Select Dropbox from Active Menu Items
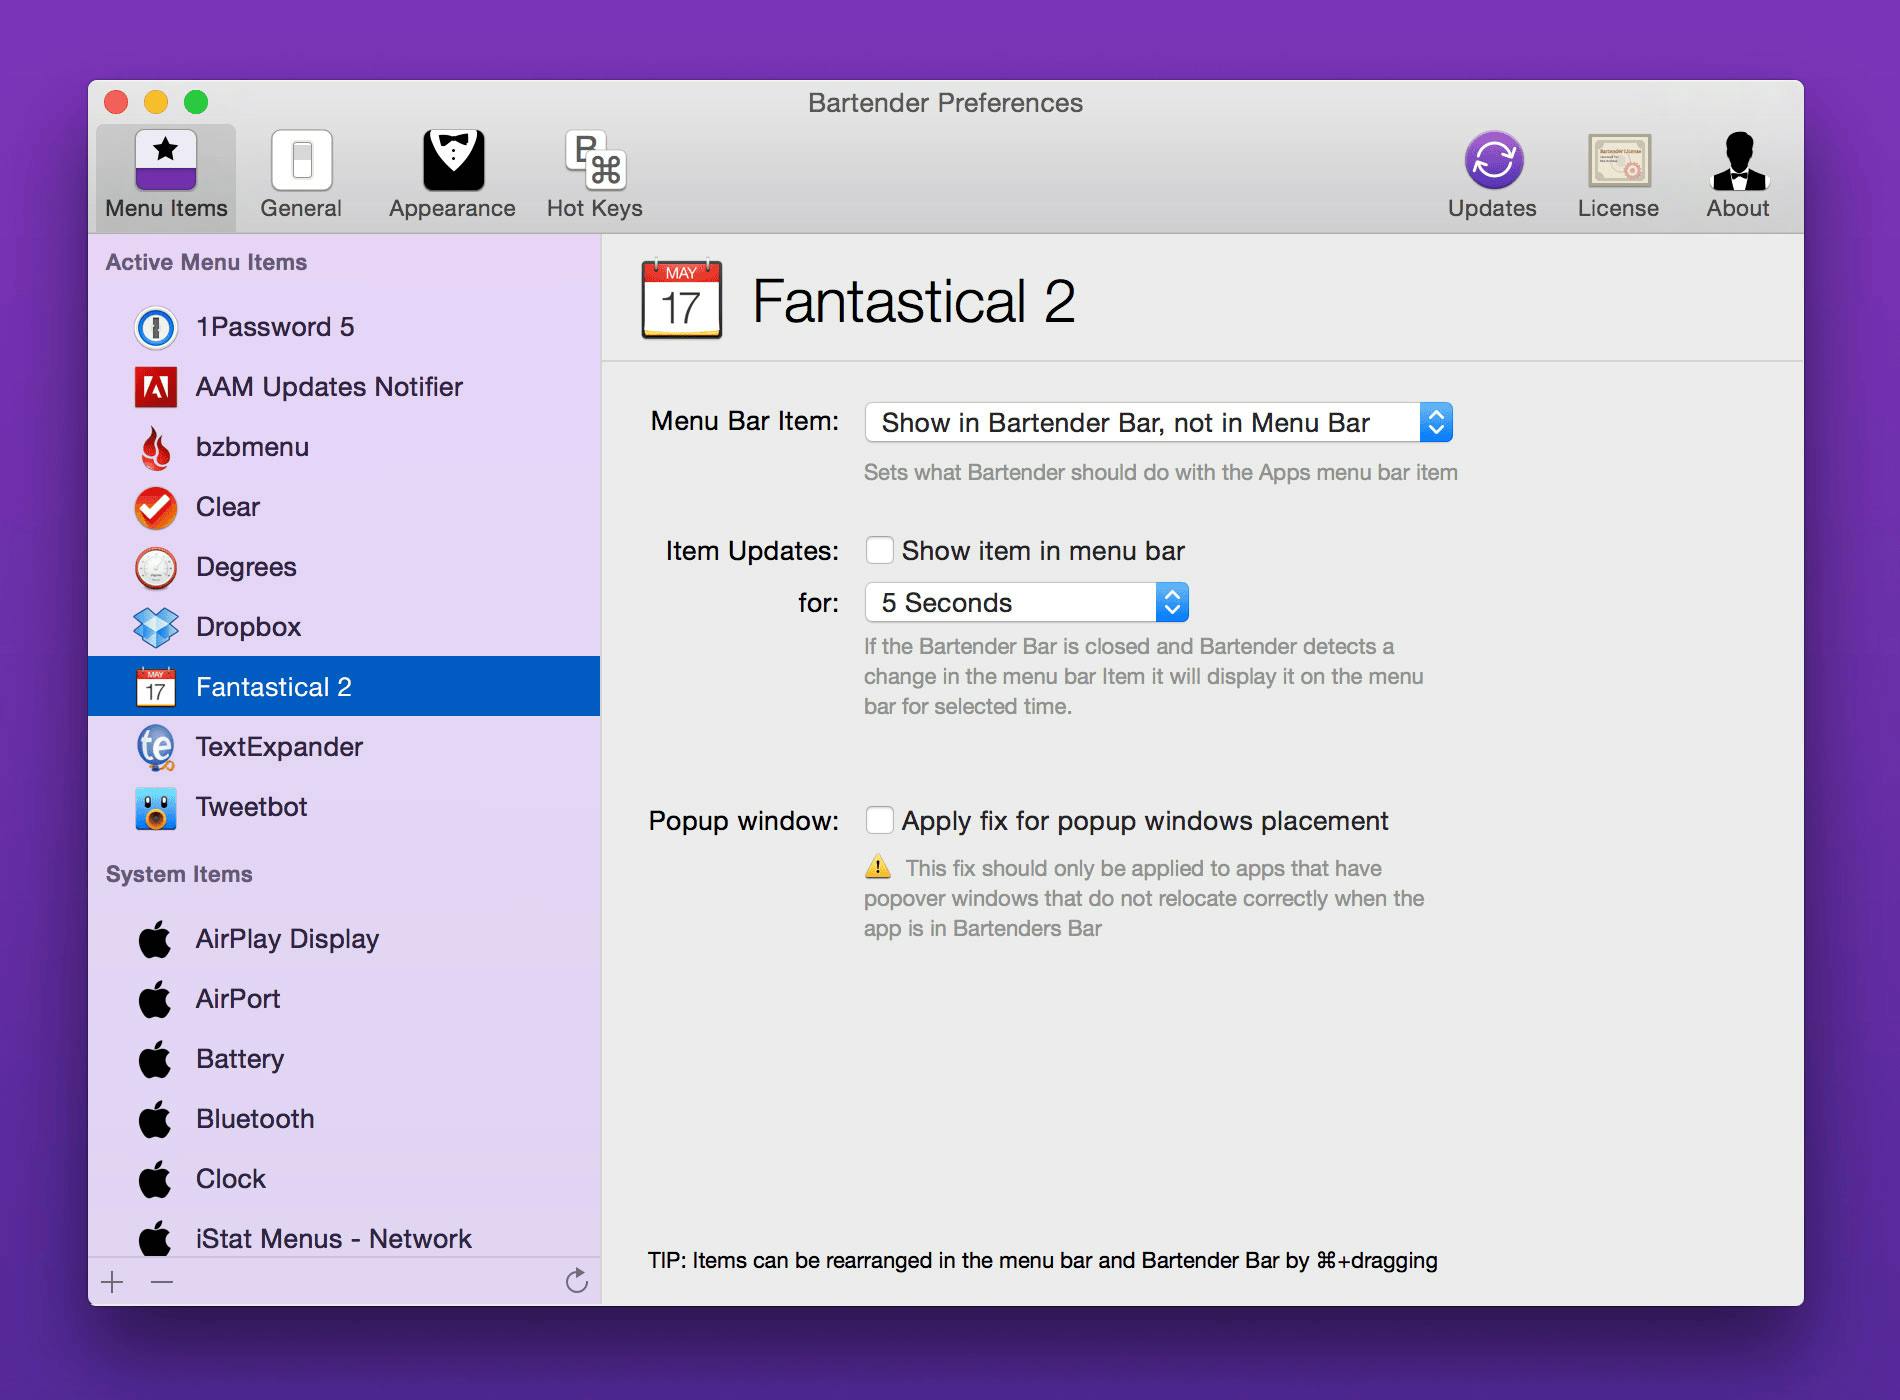 pos(248,627)
